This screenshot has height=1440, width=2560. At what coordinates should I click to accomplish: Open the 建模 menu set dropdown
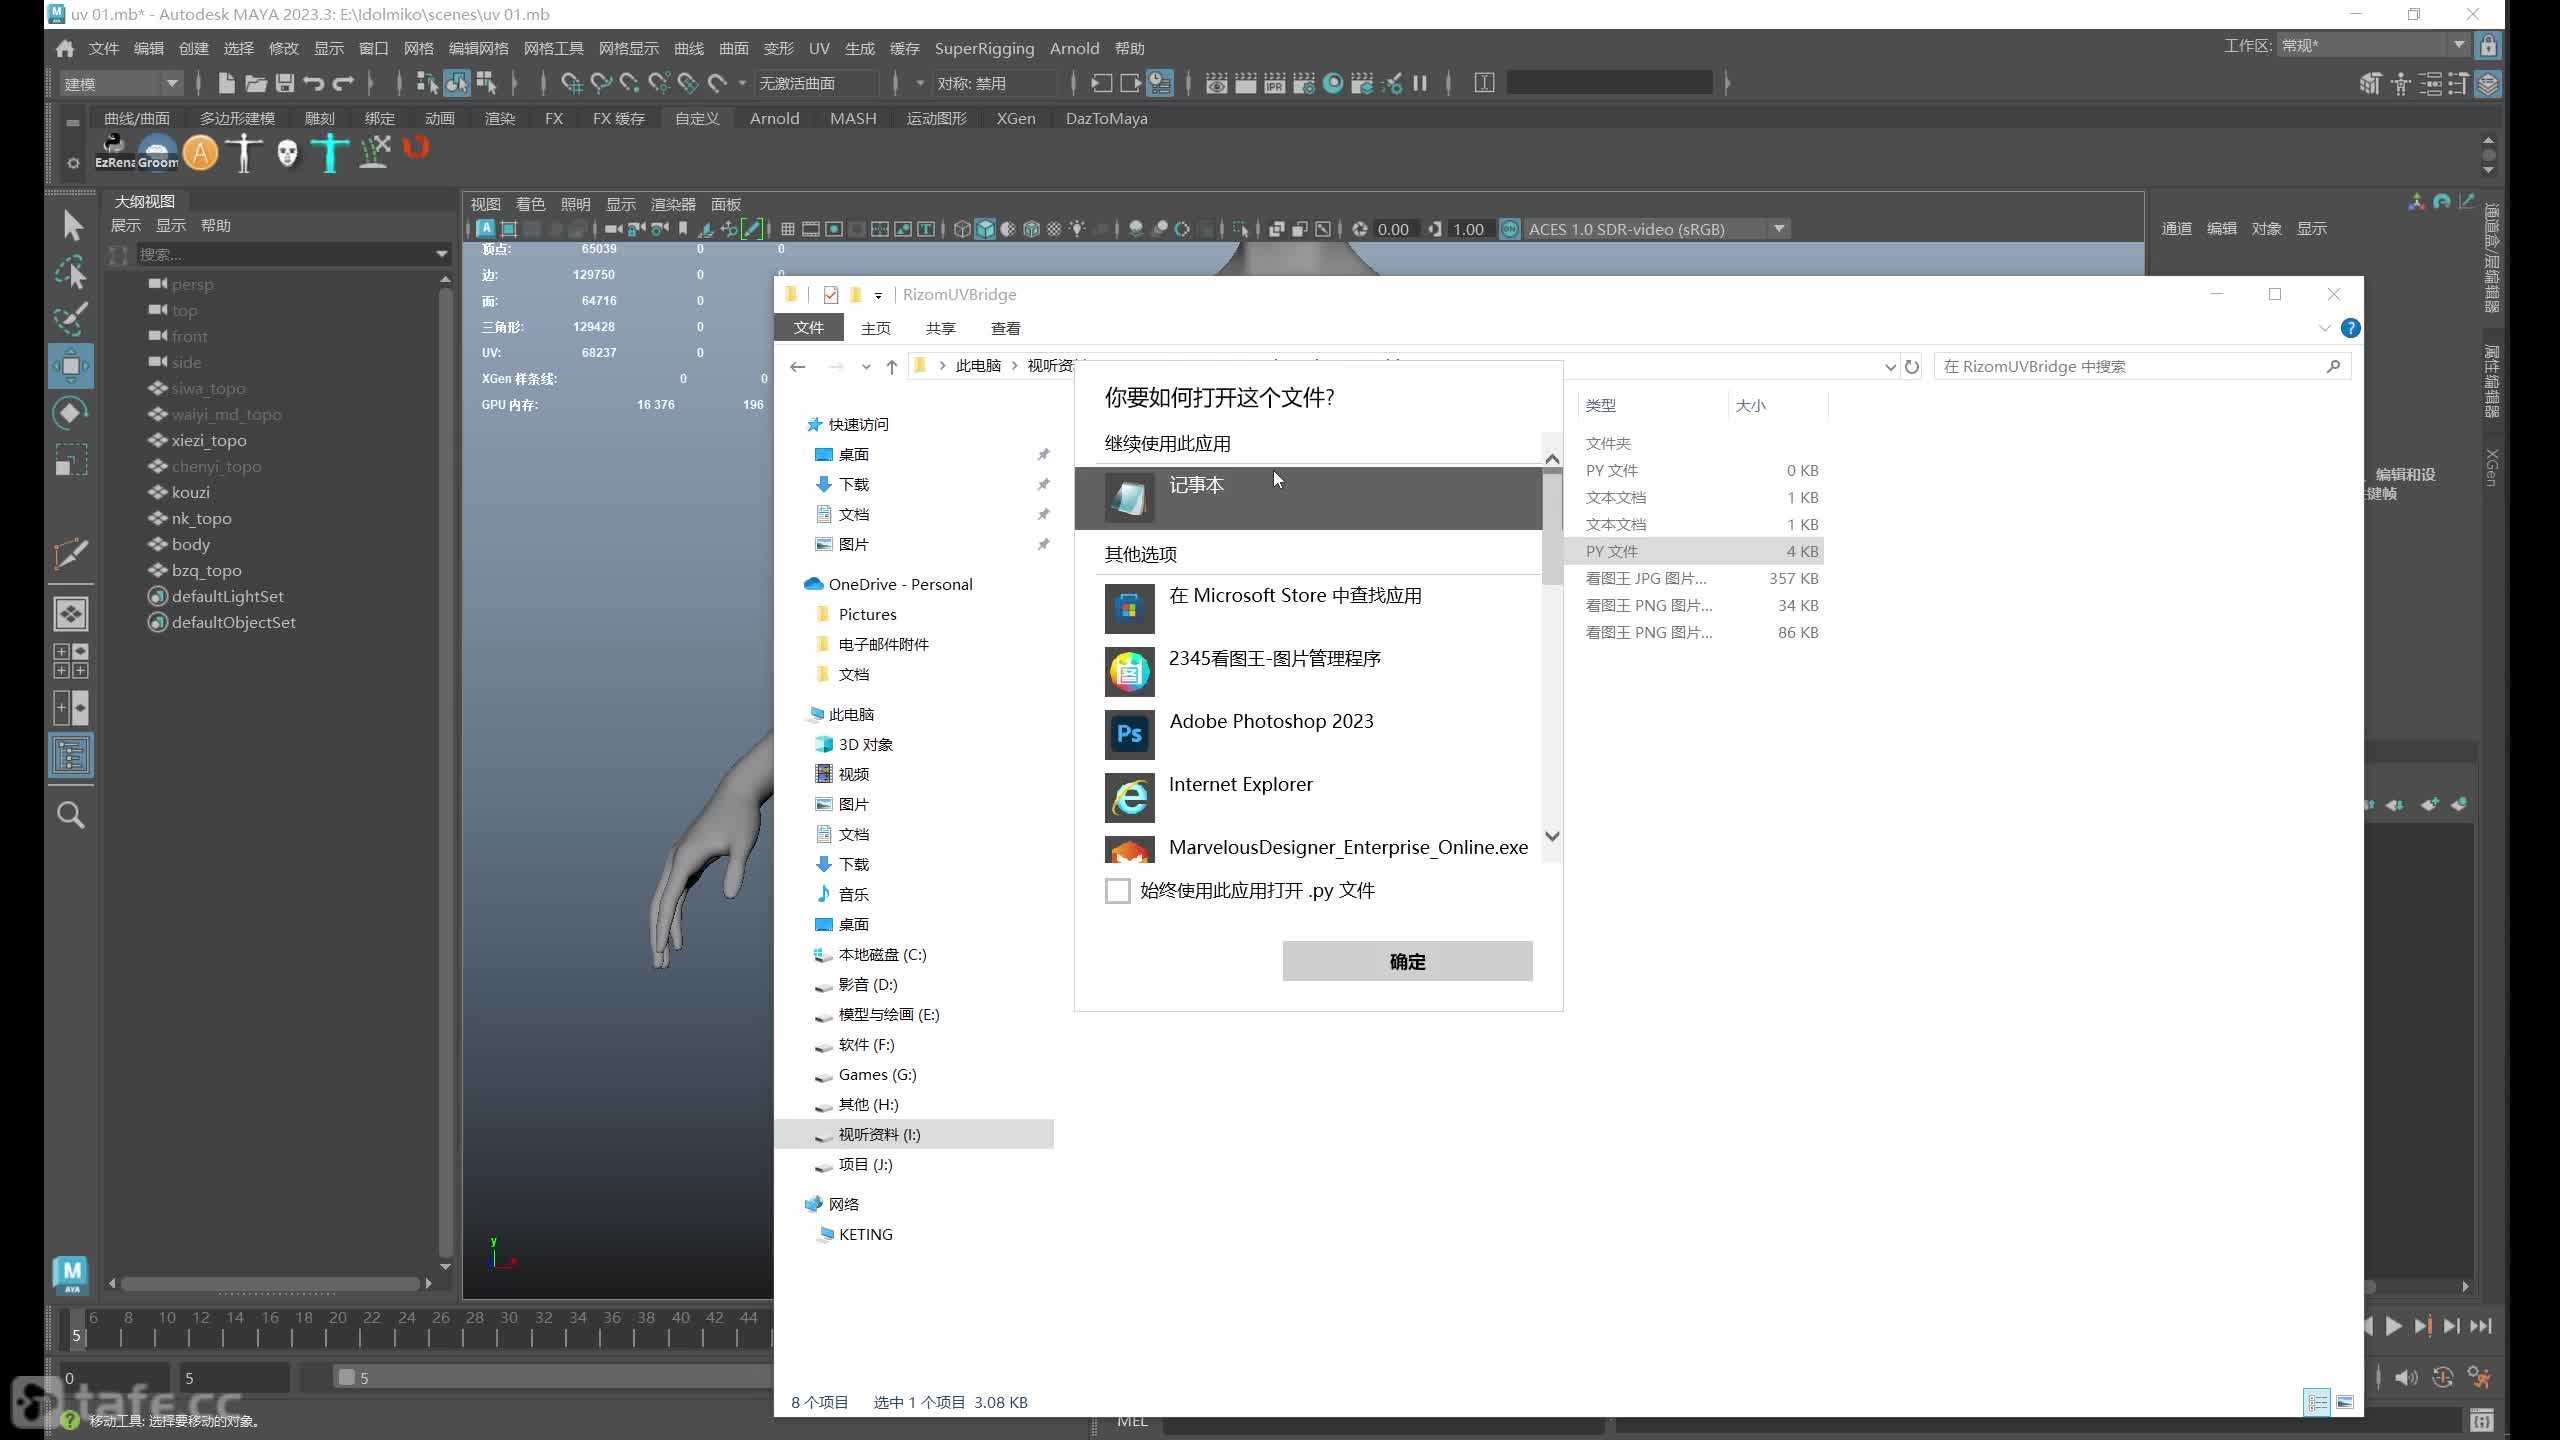(120, 83)
